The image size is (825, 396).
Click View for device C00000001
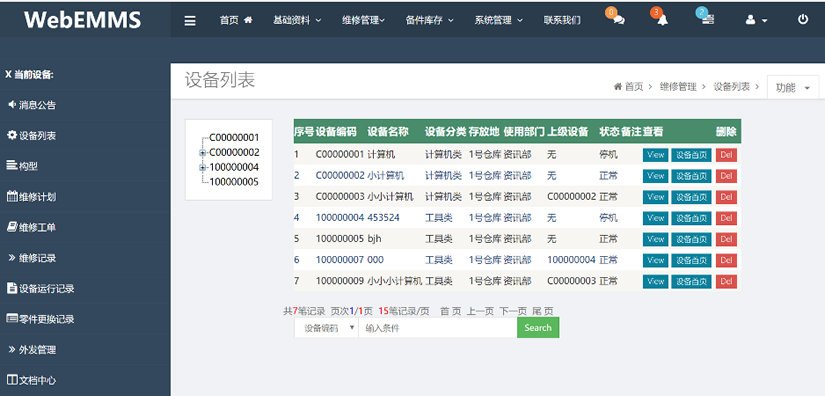[x=656, y=155]
